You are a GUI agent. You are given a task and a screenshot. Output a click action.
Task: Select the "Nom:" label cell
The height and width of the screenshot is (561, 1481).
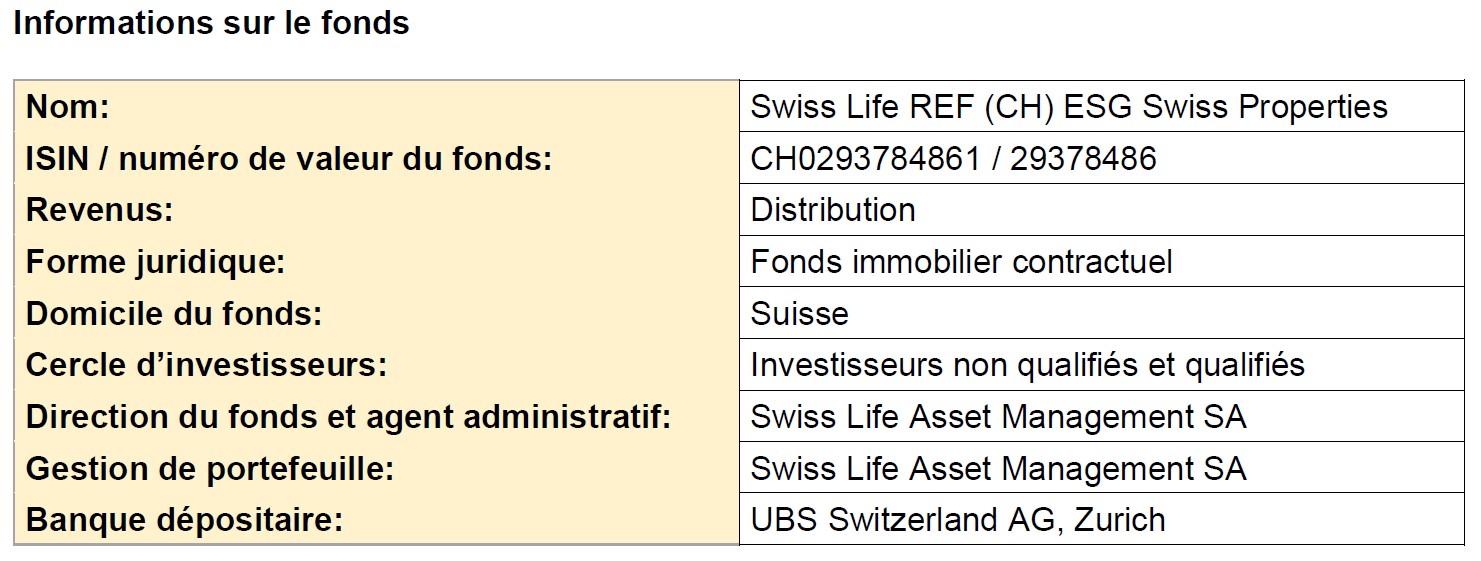click(67, 107)
